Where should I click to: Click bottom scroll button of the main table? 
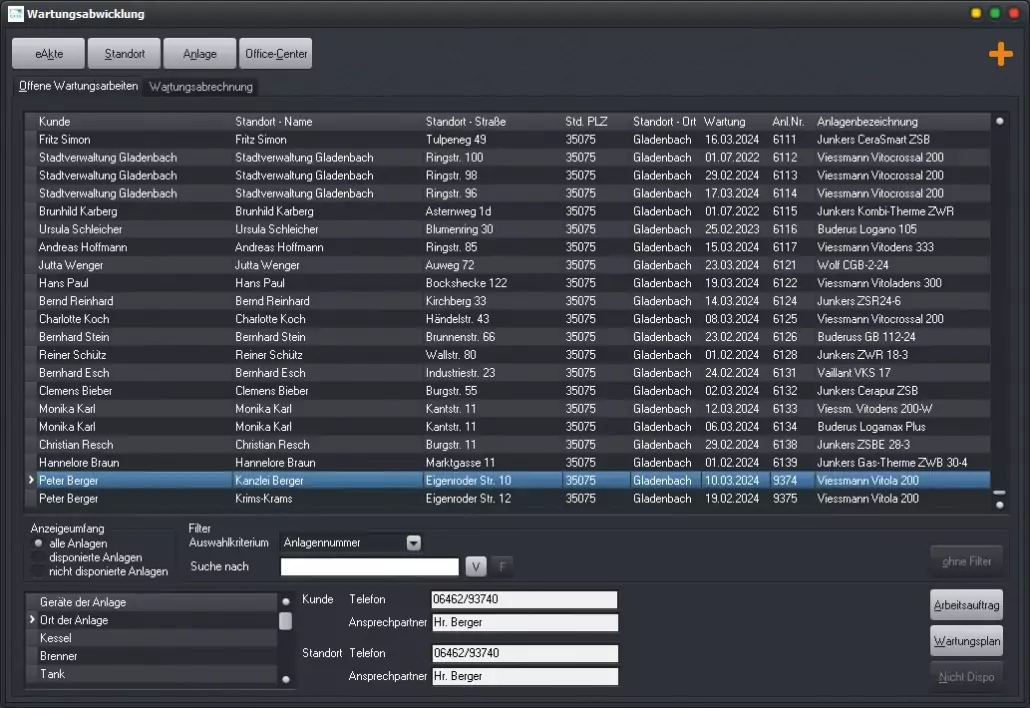[999, 505]
